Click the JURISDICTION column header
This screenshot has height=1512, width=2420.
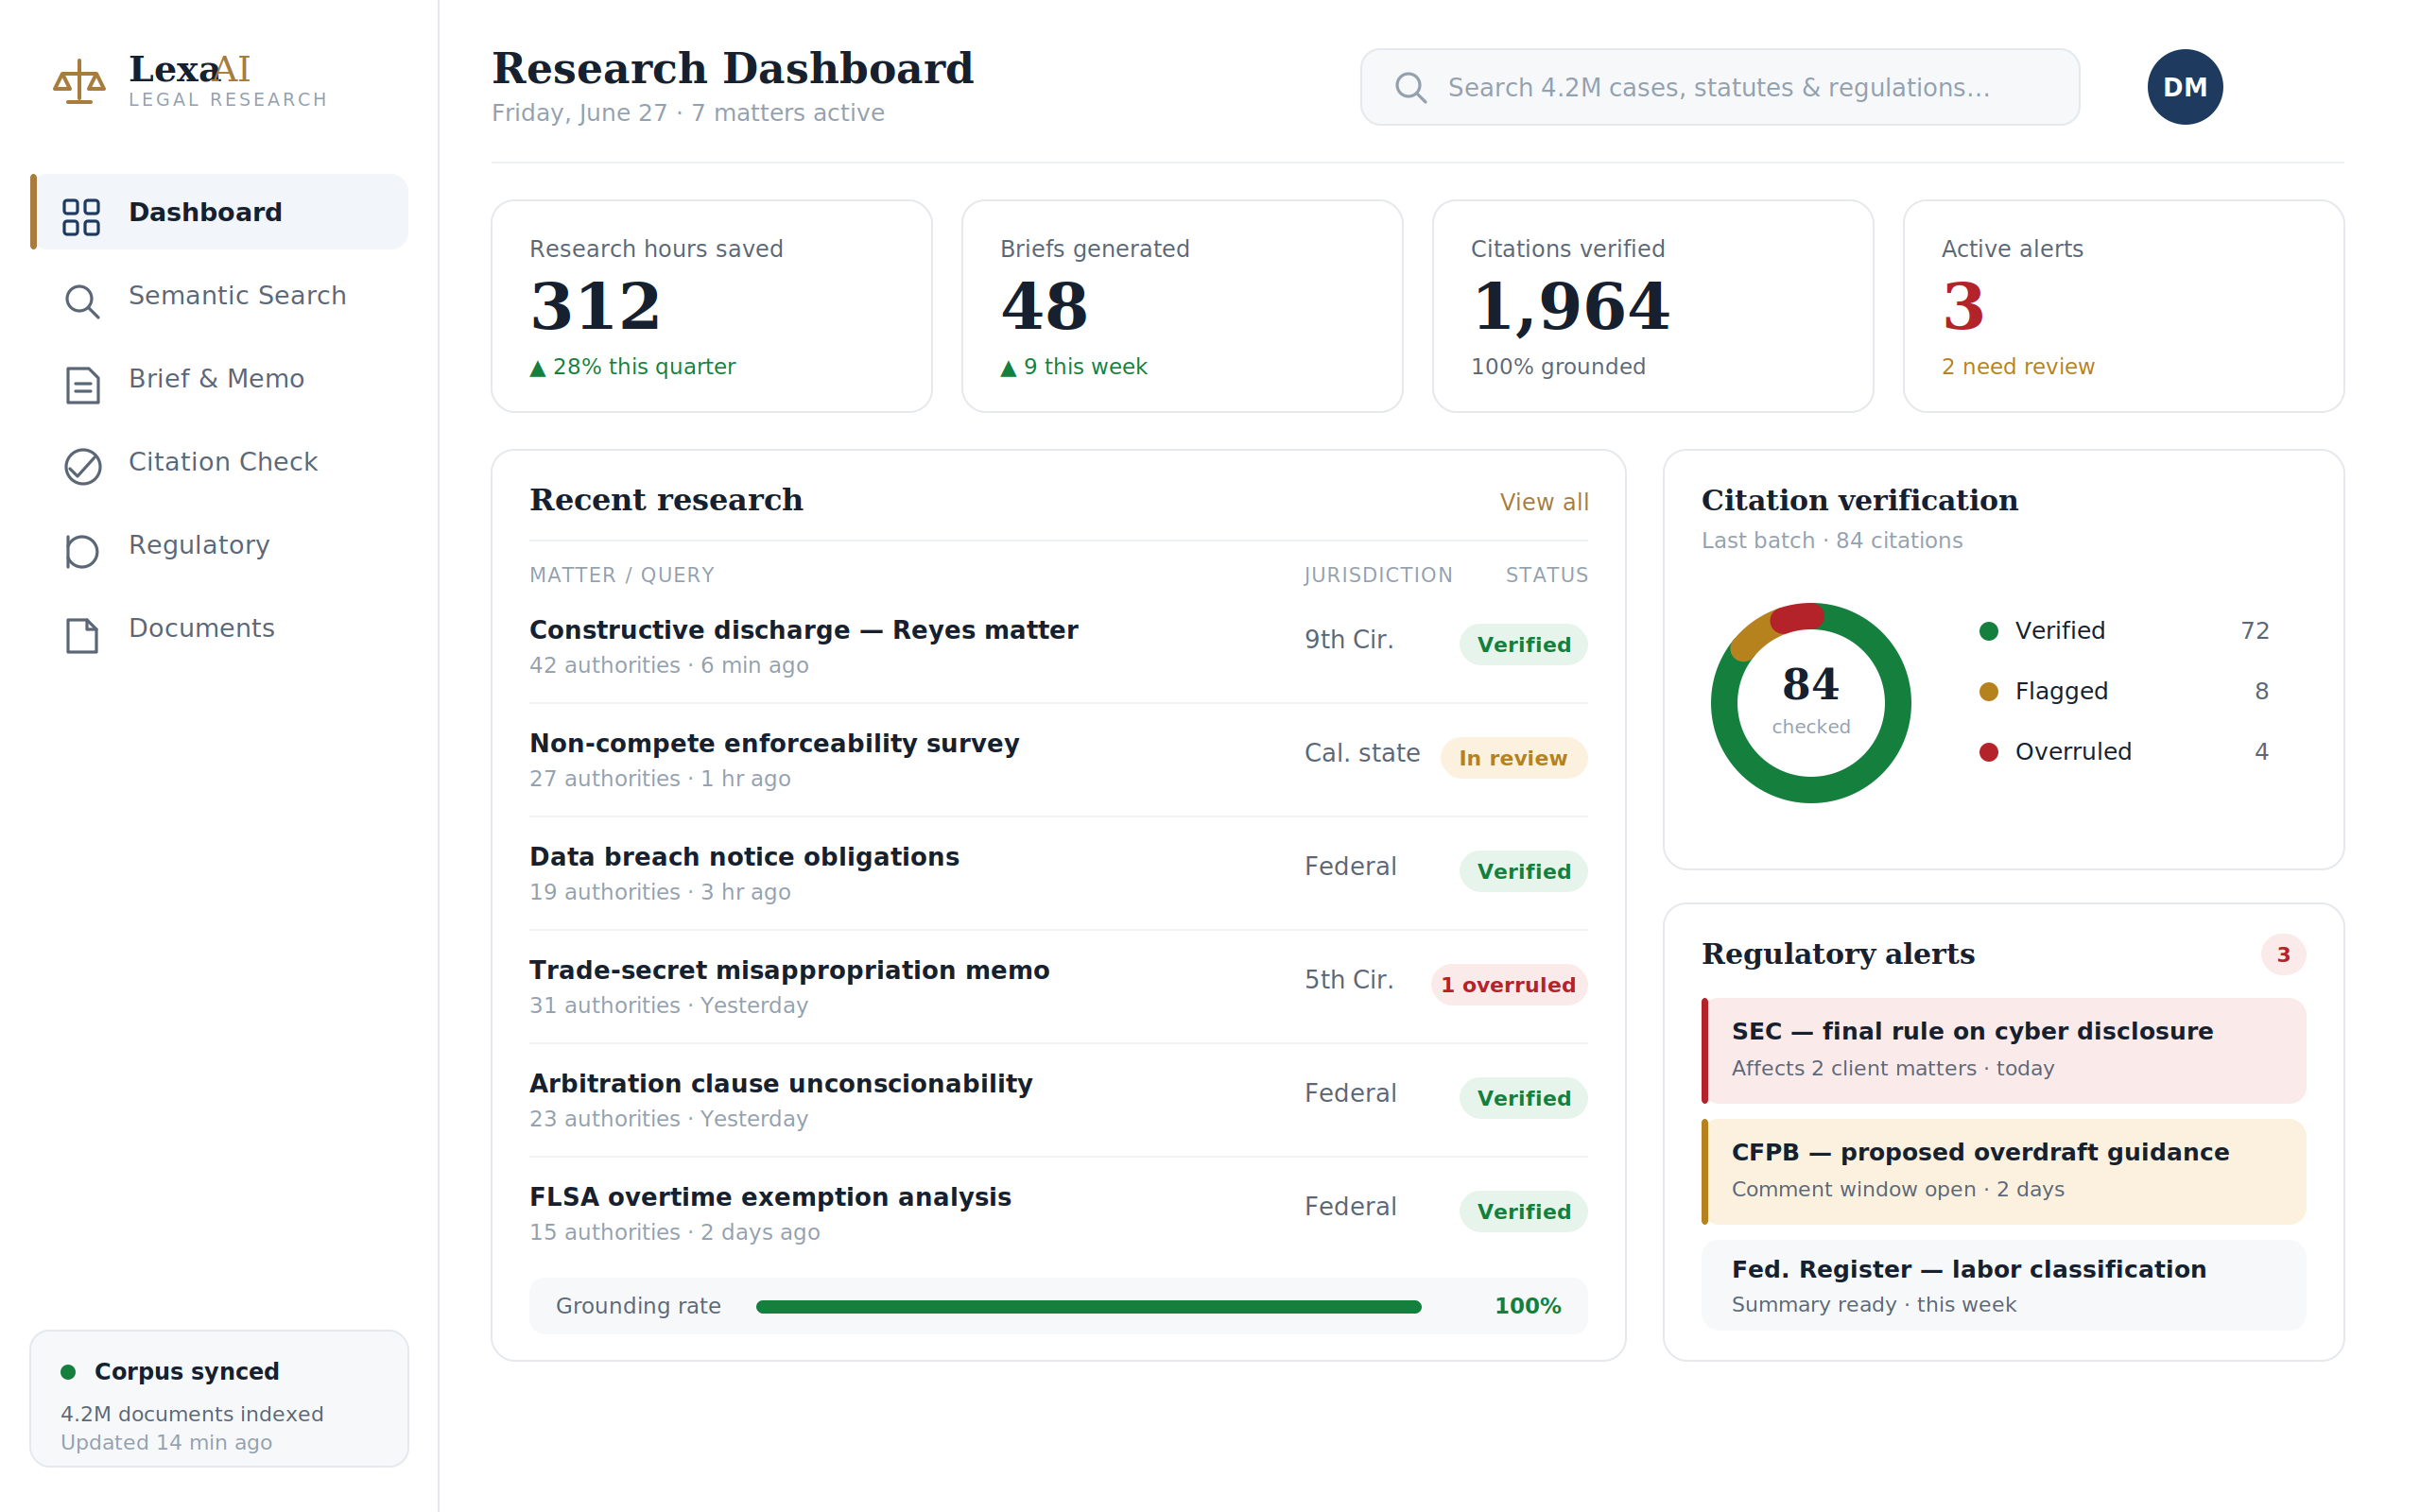point(1377,575)
